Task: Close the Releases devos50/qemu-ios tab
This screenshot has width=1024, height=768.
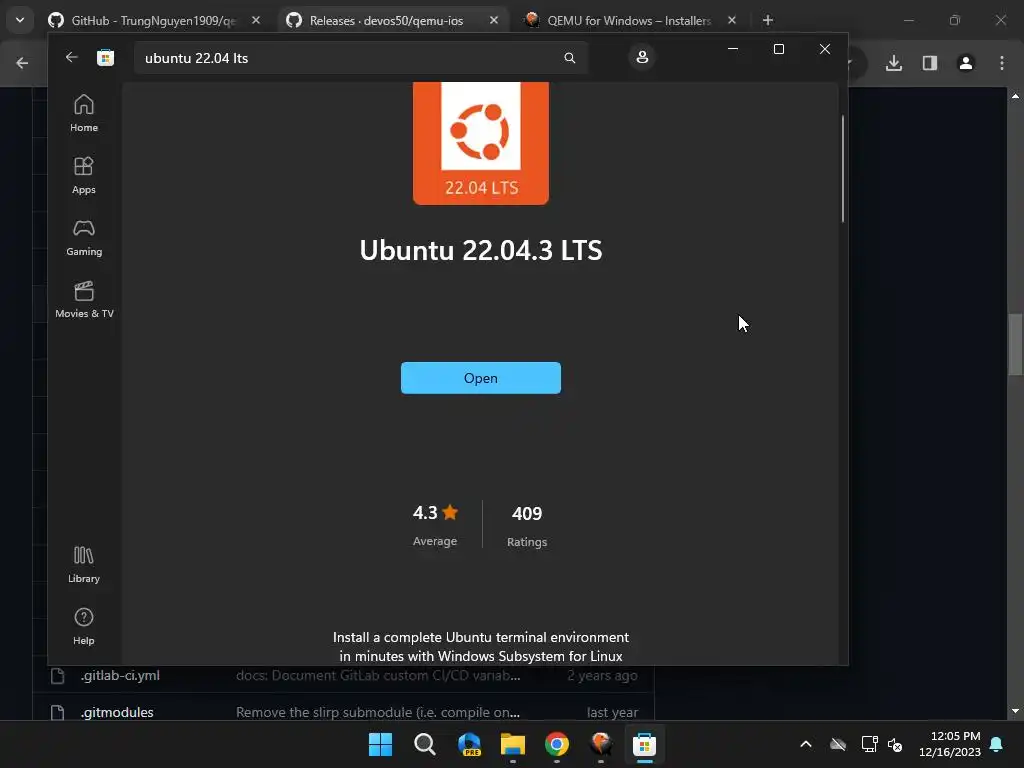Action: [x=494, y=21]
